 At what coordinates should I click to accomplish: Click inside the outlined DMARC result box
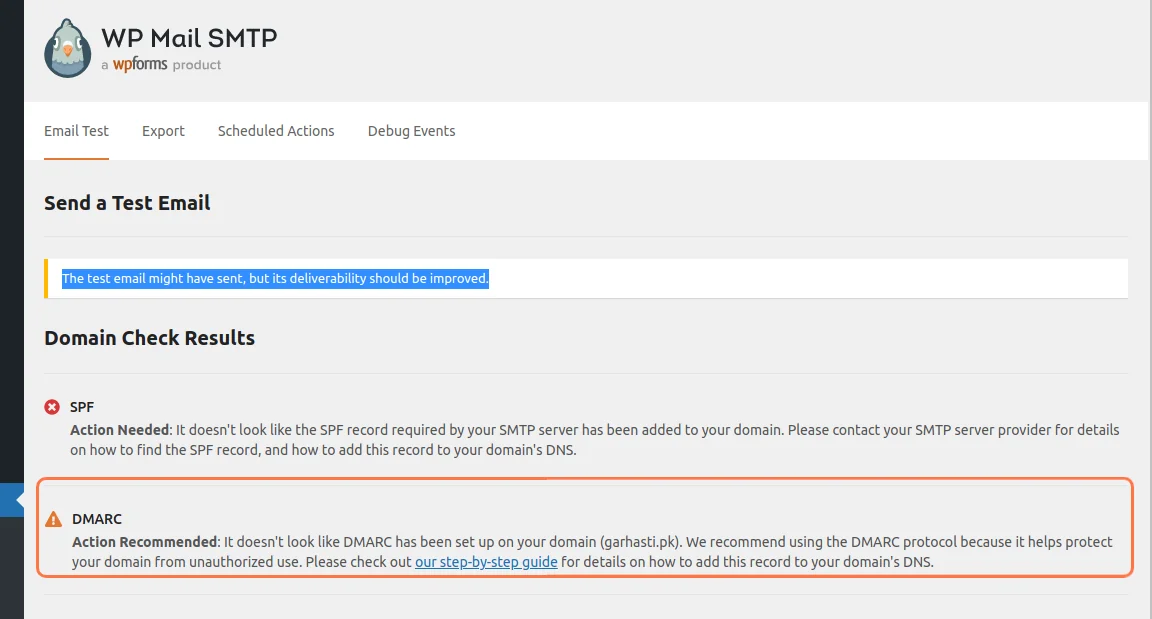(x=585, y=530)
